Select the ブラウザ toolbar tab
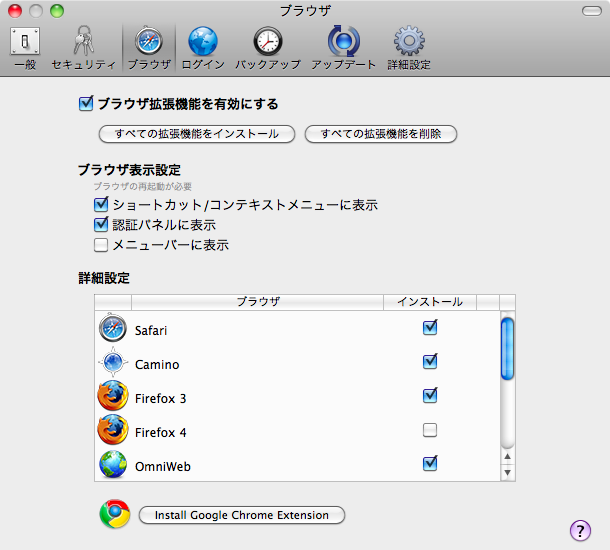The height and width of the screenshot is (550, 610). tap(149, 47)
